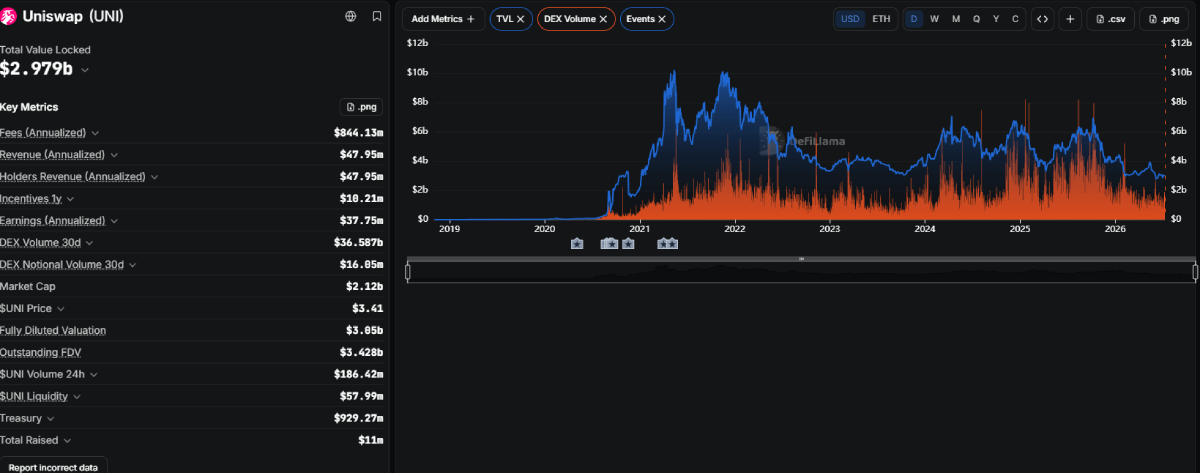Expand Holders Revenue (Annualized) row

click(x=155, y=177)
